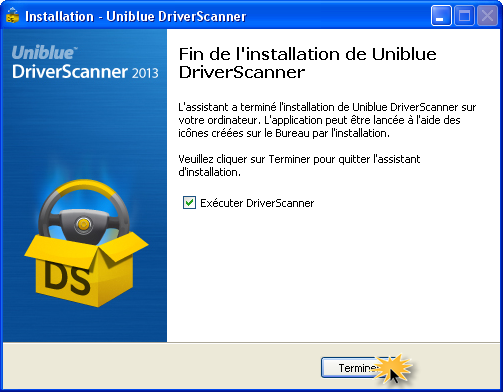Click the title bar text 'Installation - Uniblue DriverScanner'
The width and height of the screenshot is (503, 392).
pyautogui.click(x=136, y=16)
